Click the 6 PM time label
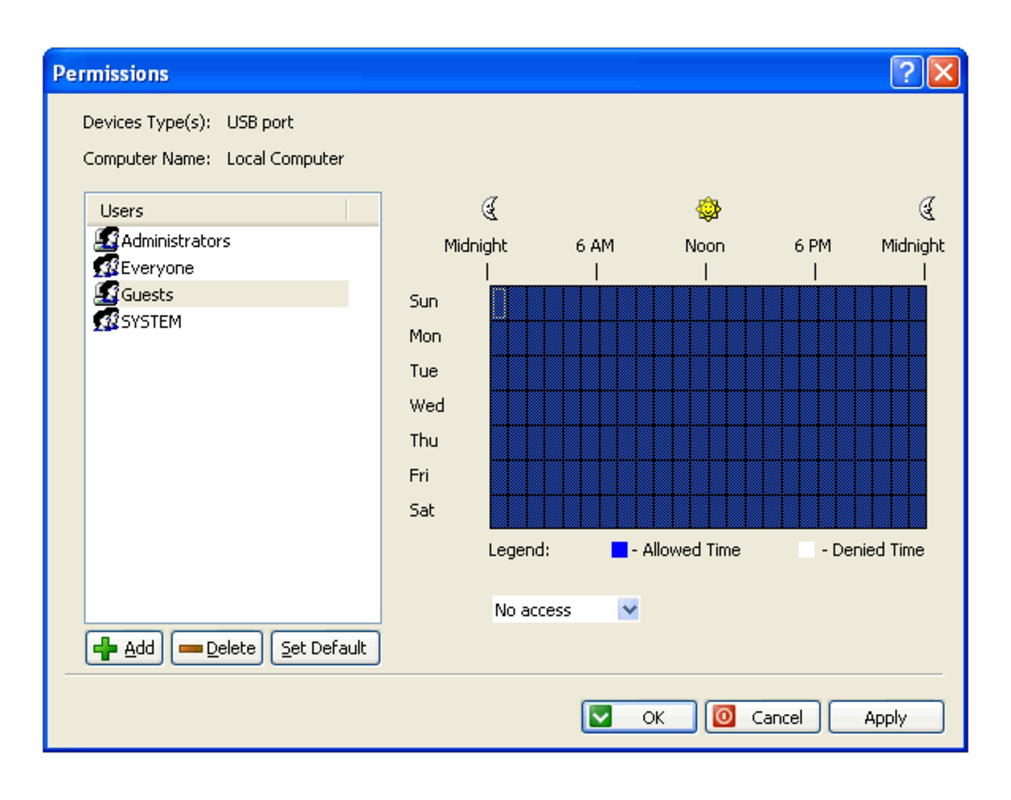 point(812,246)
